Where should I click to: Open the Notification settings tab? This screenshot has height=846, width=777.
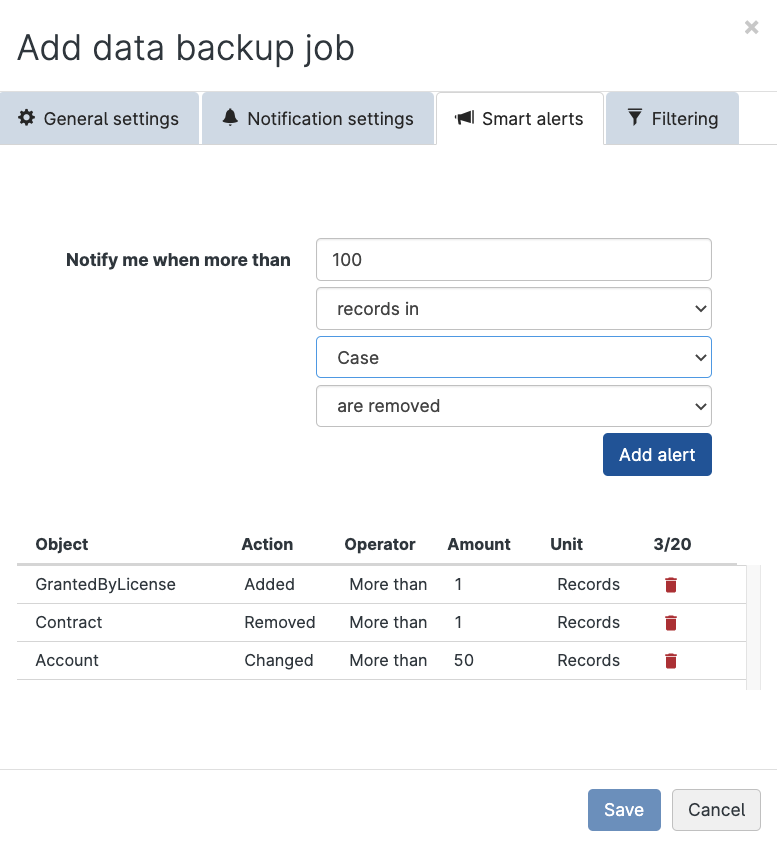point(318,119)
